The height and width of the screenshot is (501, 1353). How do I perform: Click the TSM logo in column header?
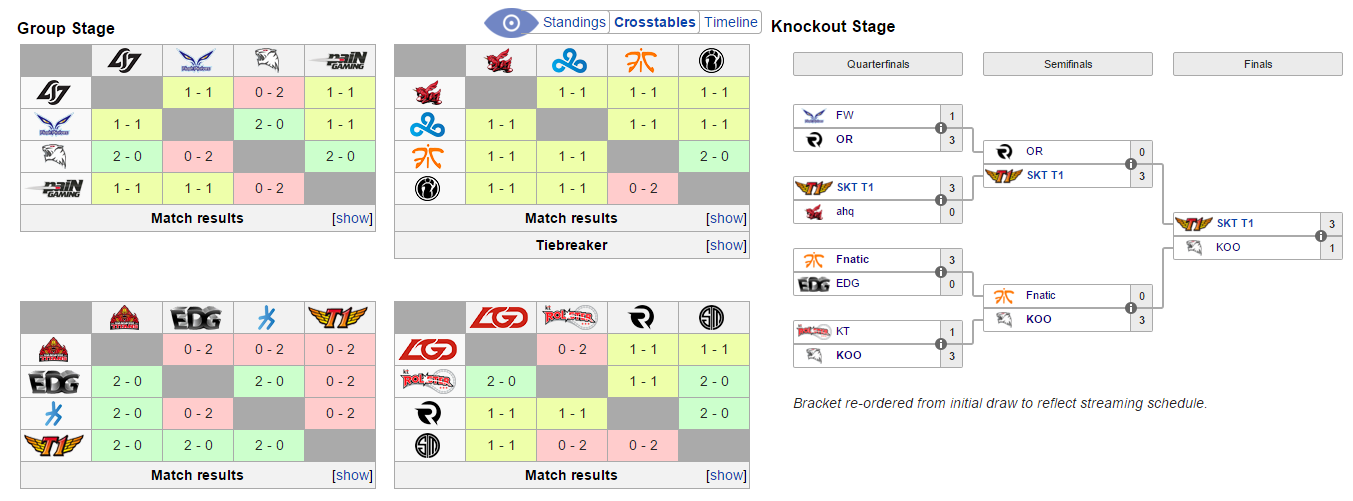[713, 319]
